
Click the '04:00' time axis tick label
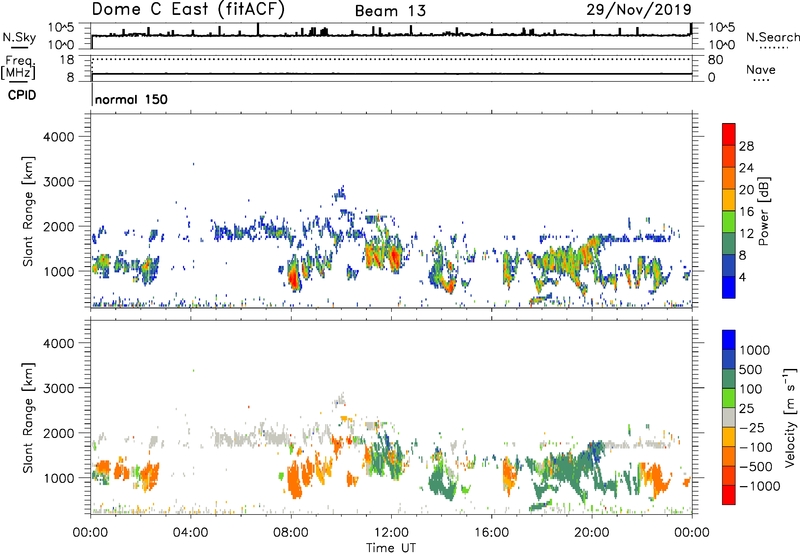(x=190, y=533)
